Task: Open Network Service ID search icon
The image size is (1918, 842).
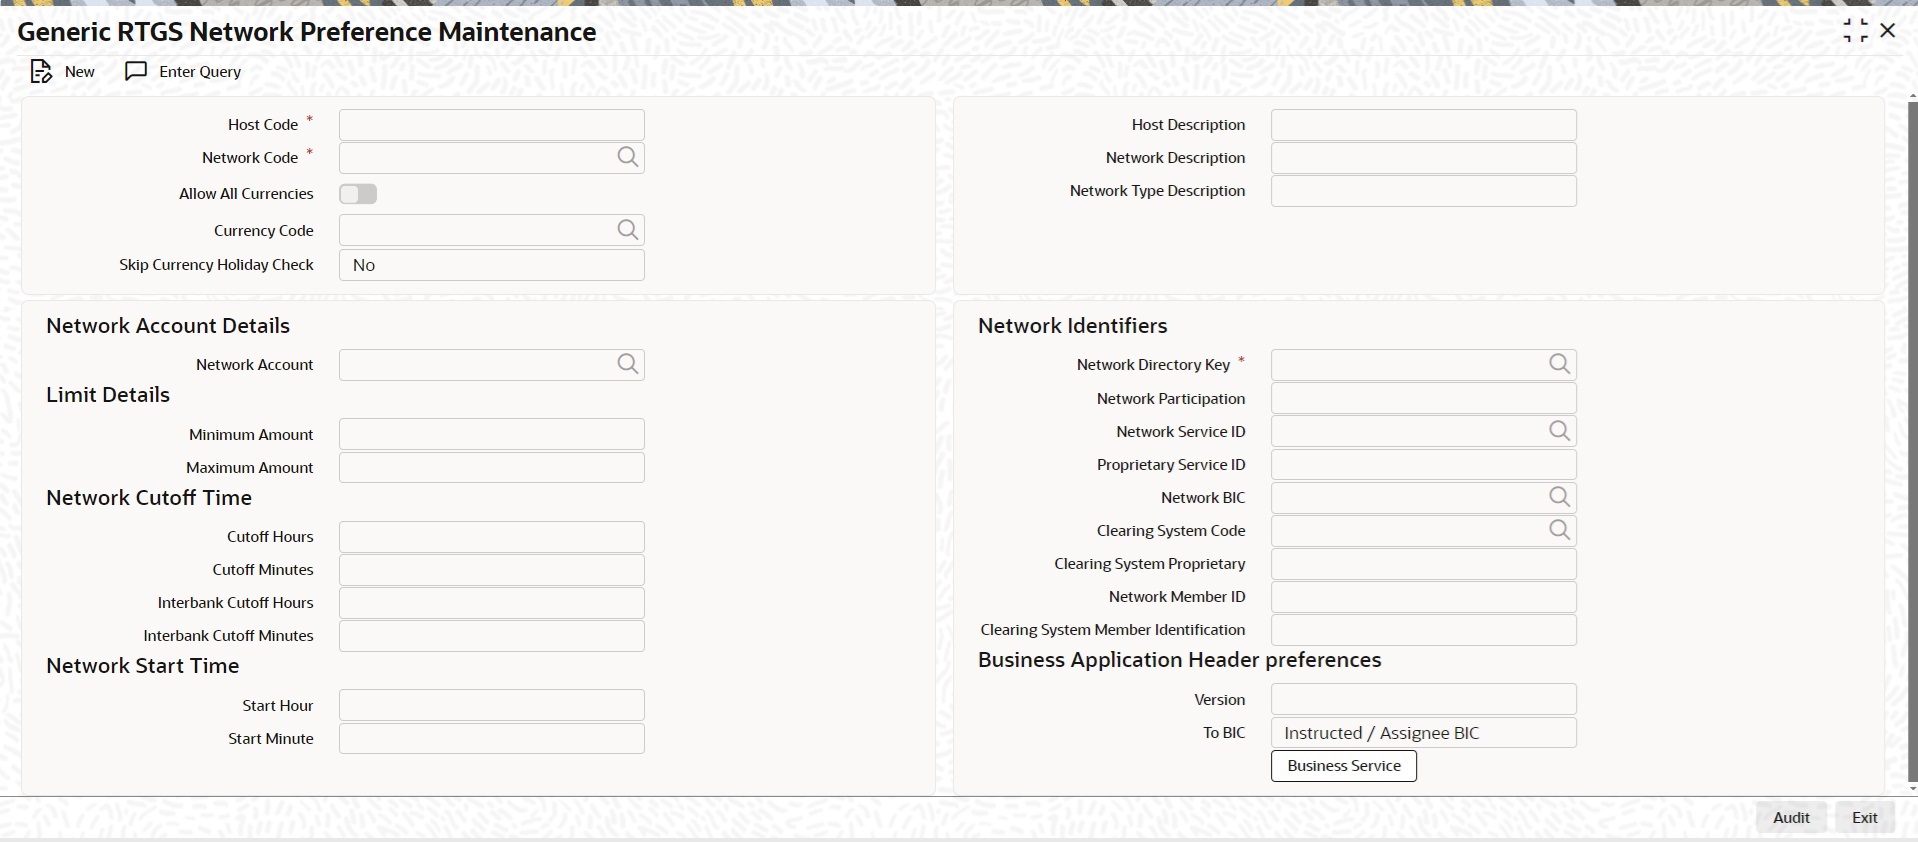Action: click(1559, 431)
